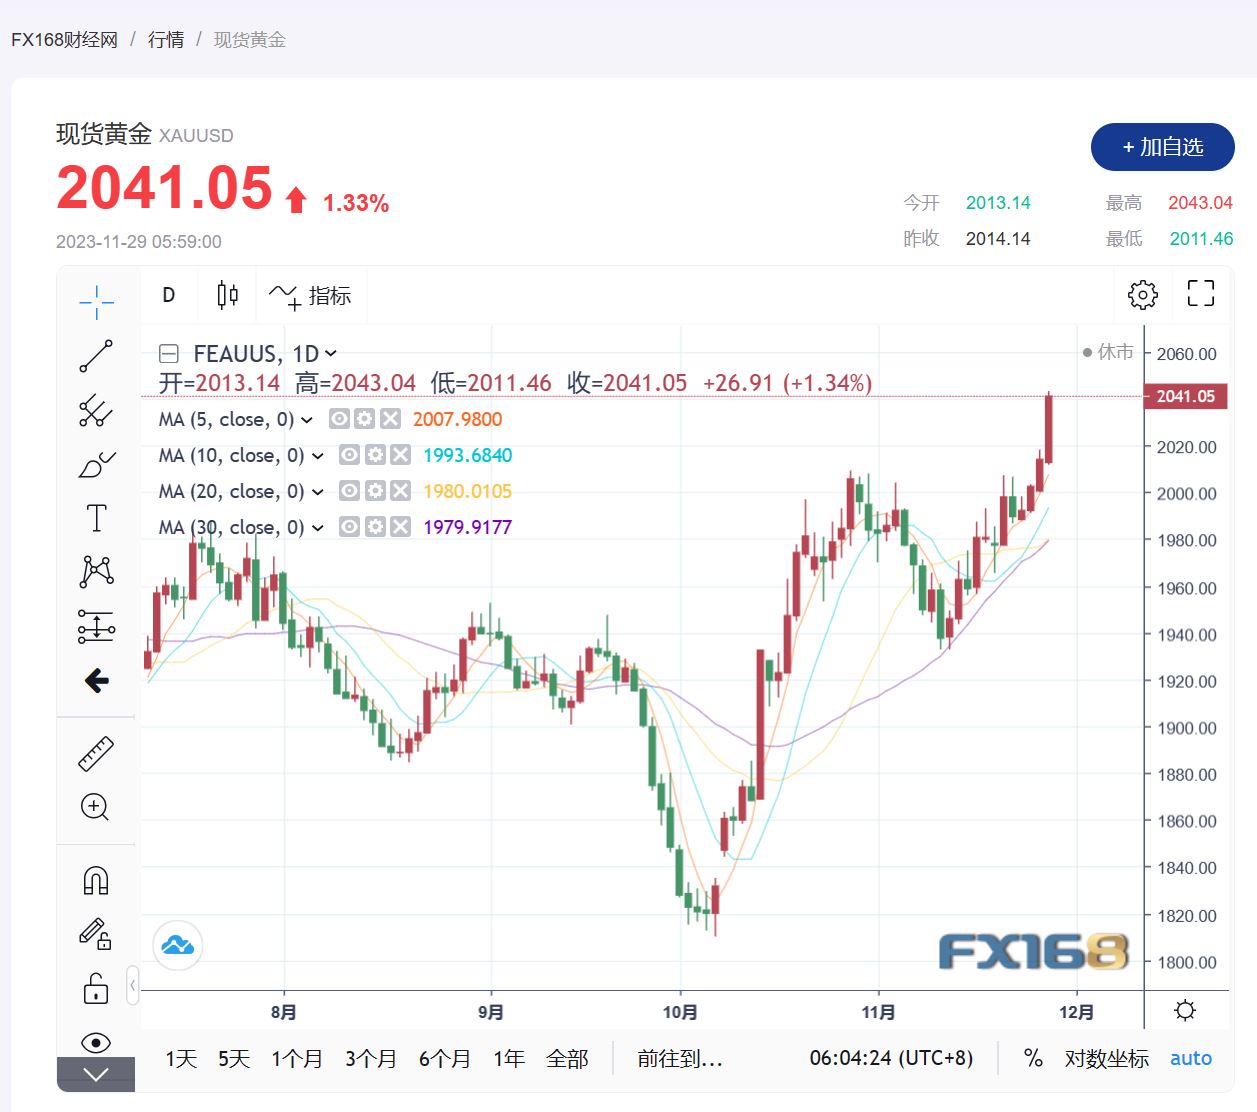This screenshot has height=1112, width=1257.
Task: Open the 行情 breadcrumb link
Action: click(x=166, y=40)
